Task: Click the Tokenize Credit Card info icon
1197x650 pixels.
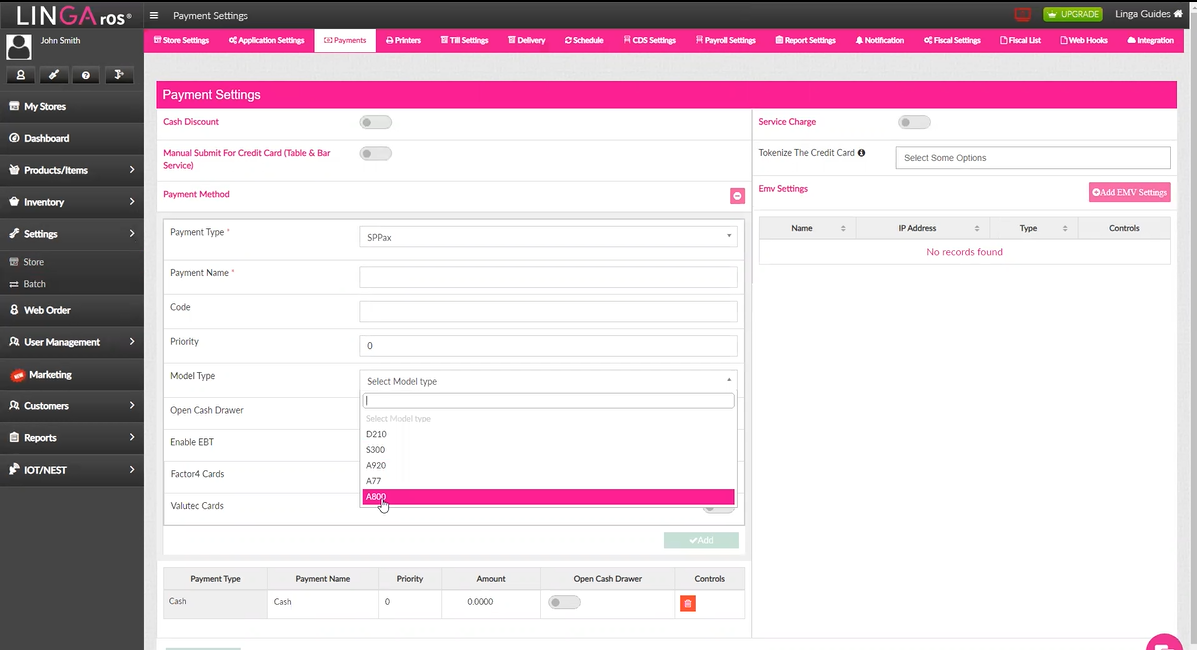Action: 861,153
